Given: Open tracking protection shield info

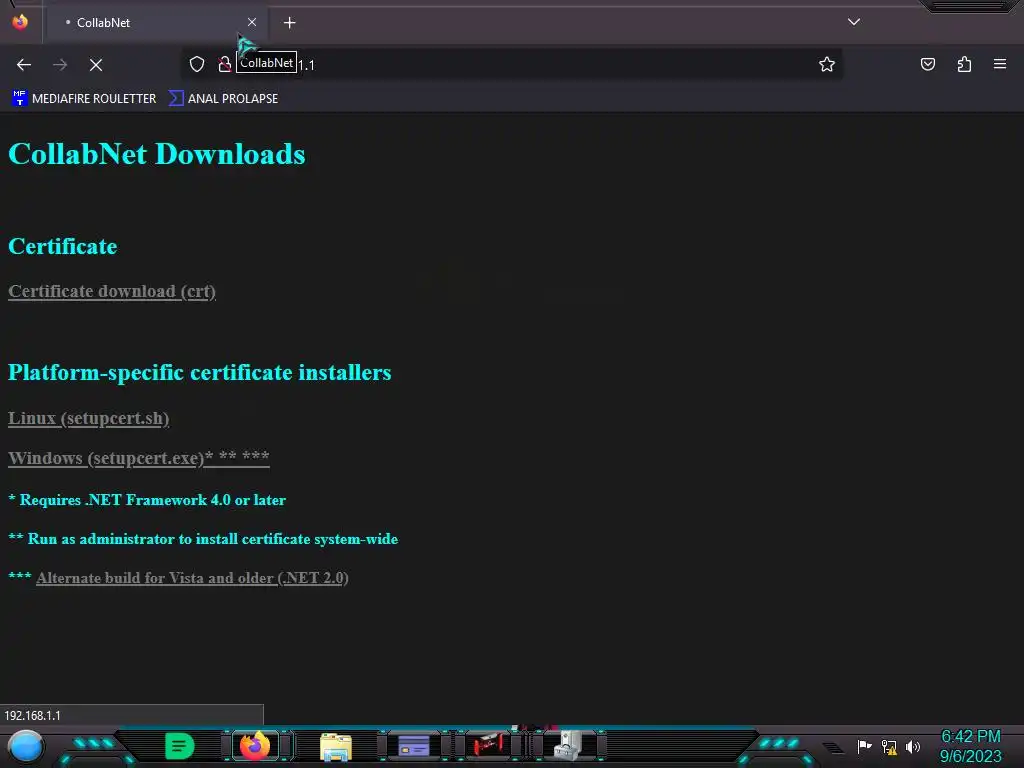Looking at the screenshot, I should (197, 64).
